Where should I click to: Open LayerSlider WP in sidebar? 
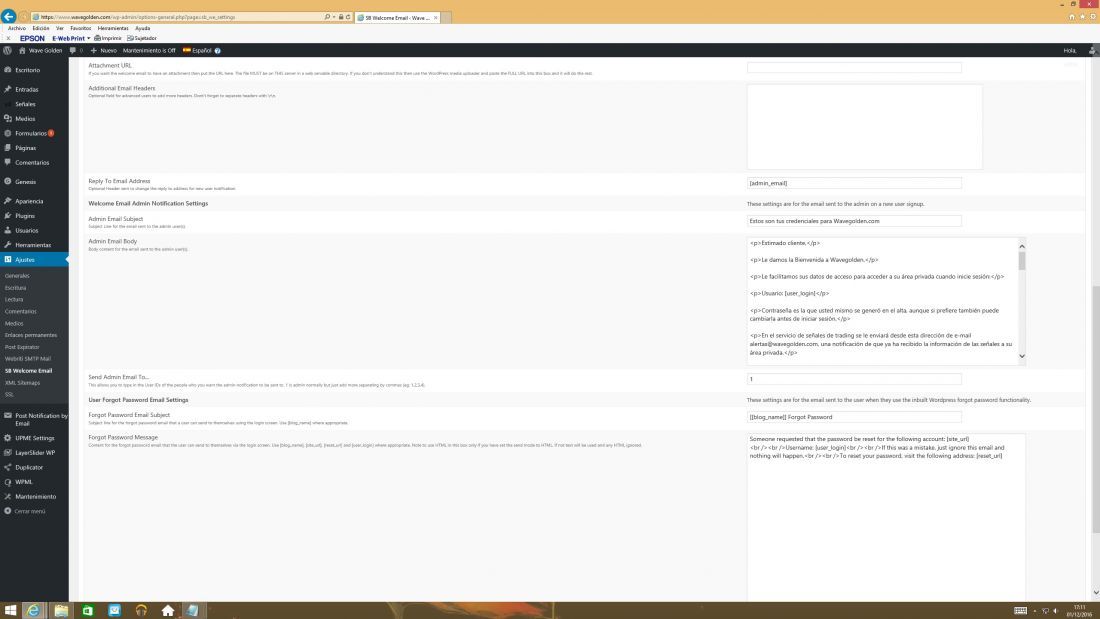click(35, 453)
